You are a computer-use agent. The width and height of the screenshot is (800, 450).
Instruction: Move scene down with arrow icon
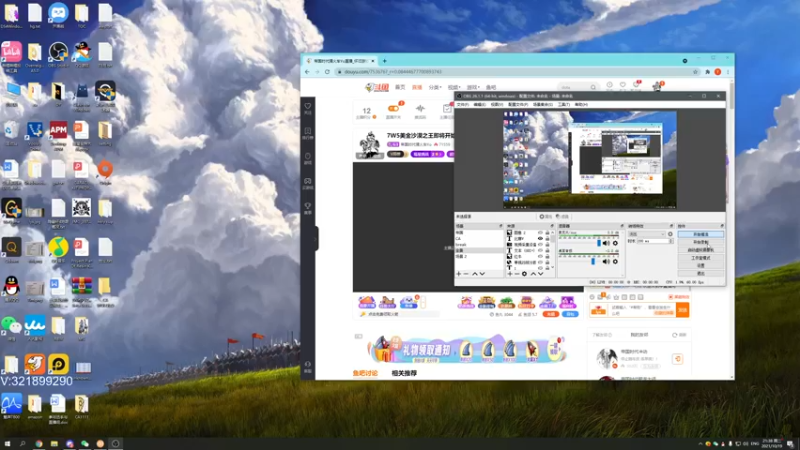point(482,274)
